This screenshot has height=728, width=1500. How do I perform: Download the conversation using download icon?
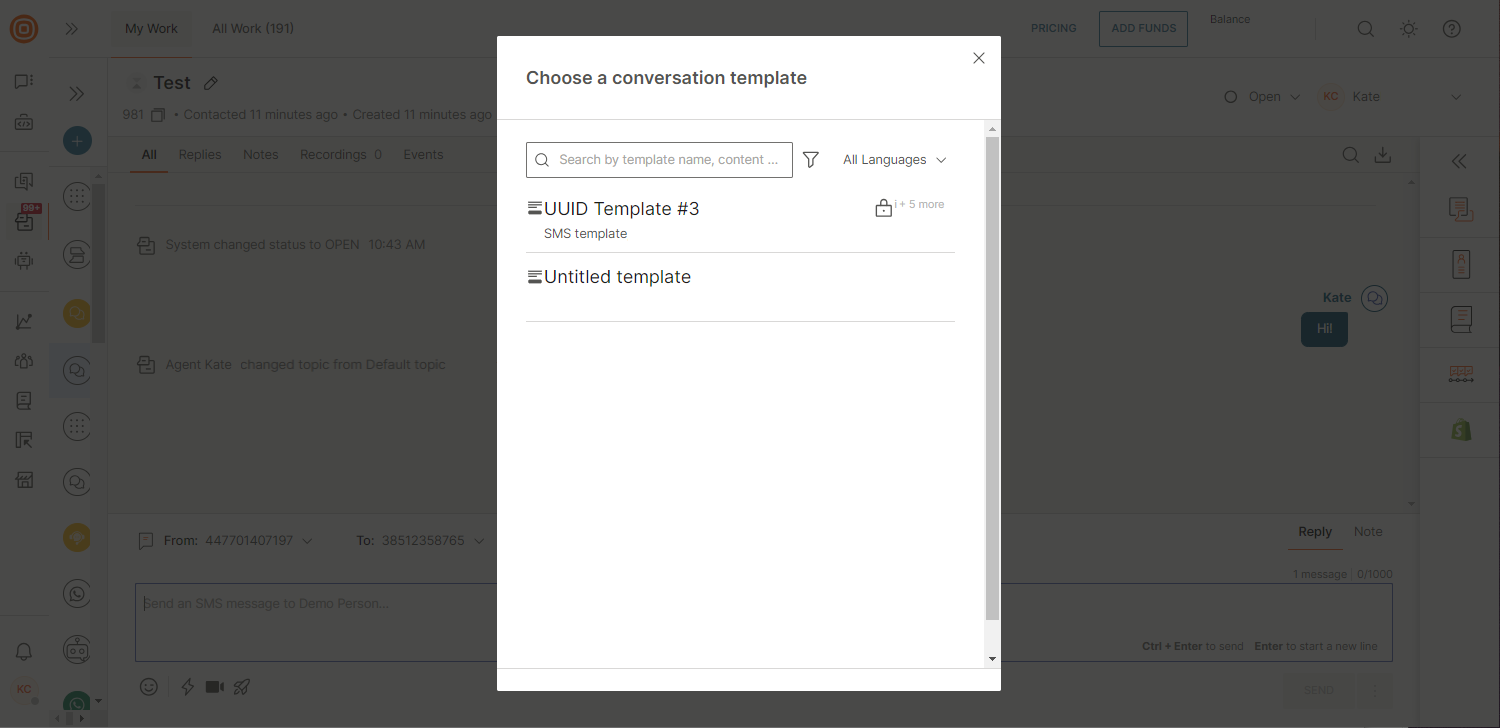[1383, 155]
